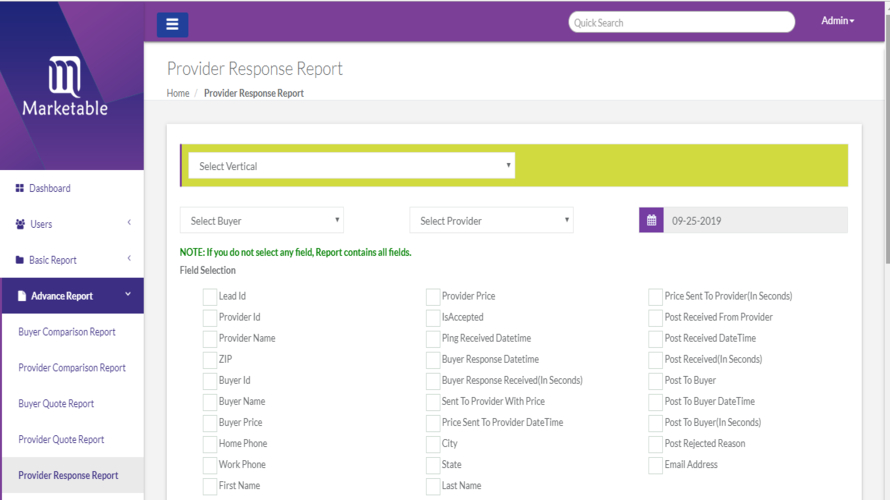
Task: Check the Buyer Id checkbox
Action: coord(209,380)
